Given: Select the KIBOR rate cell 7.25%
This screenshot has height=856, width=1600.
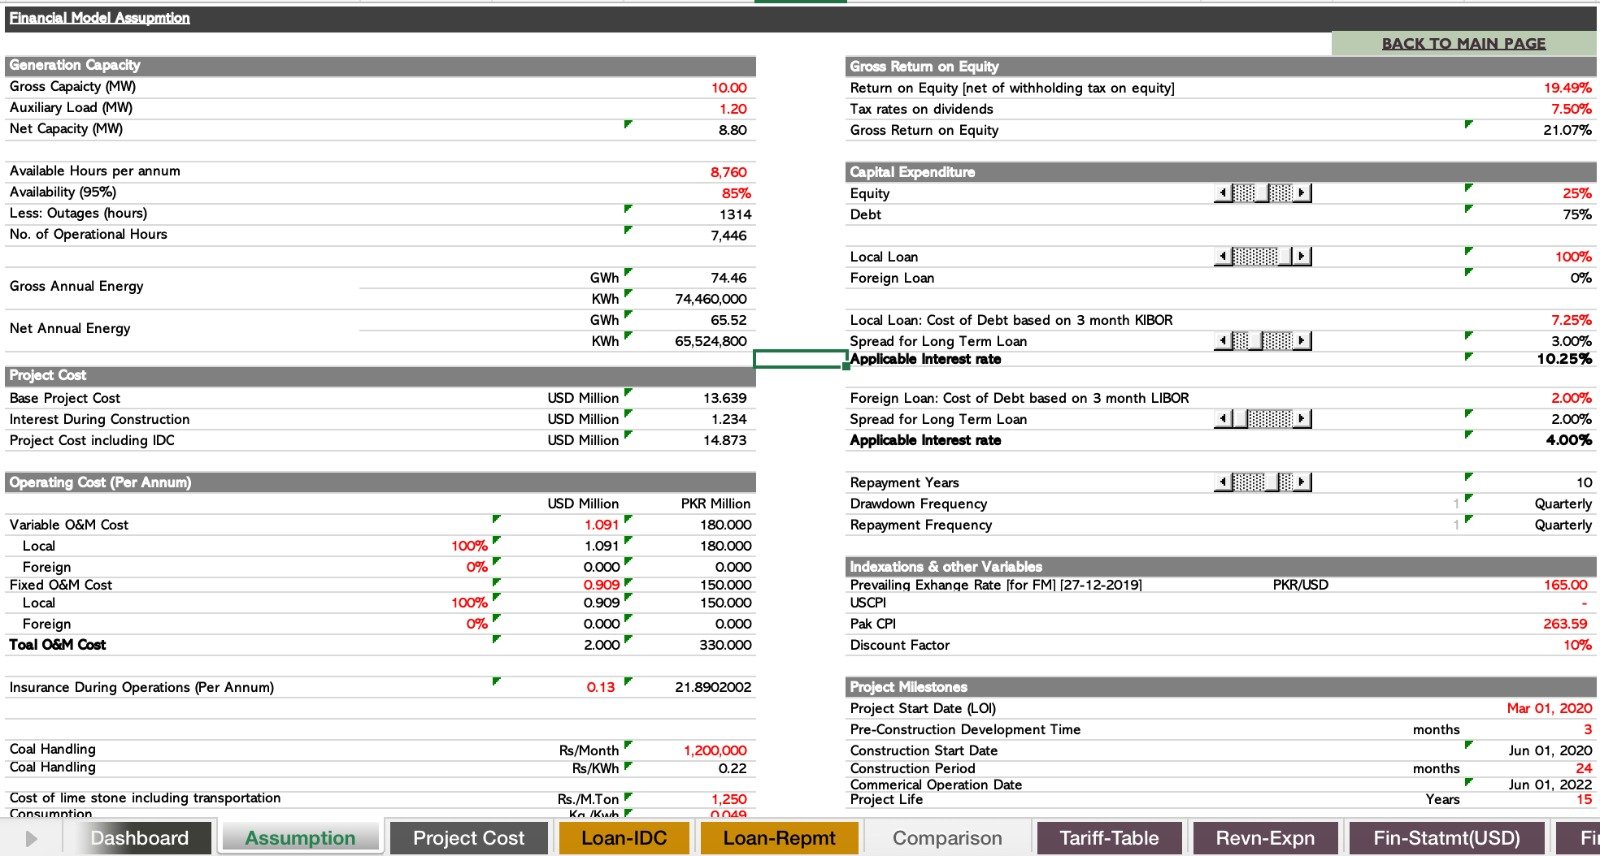Looking at the screenshot, I should coord(1571,320).
